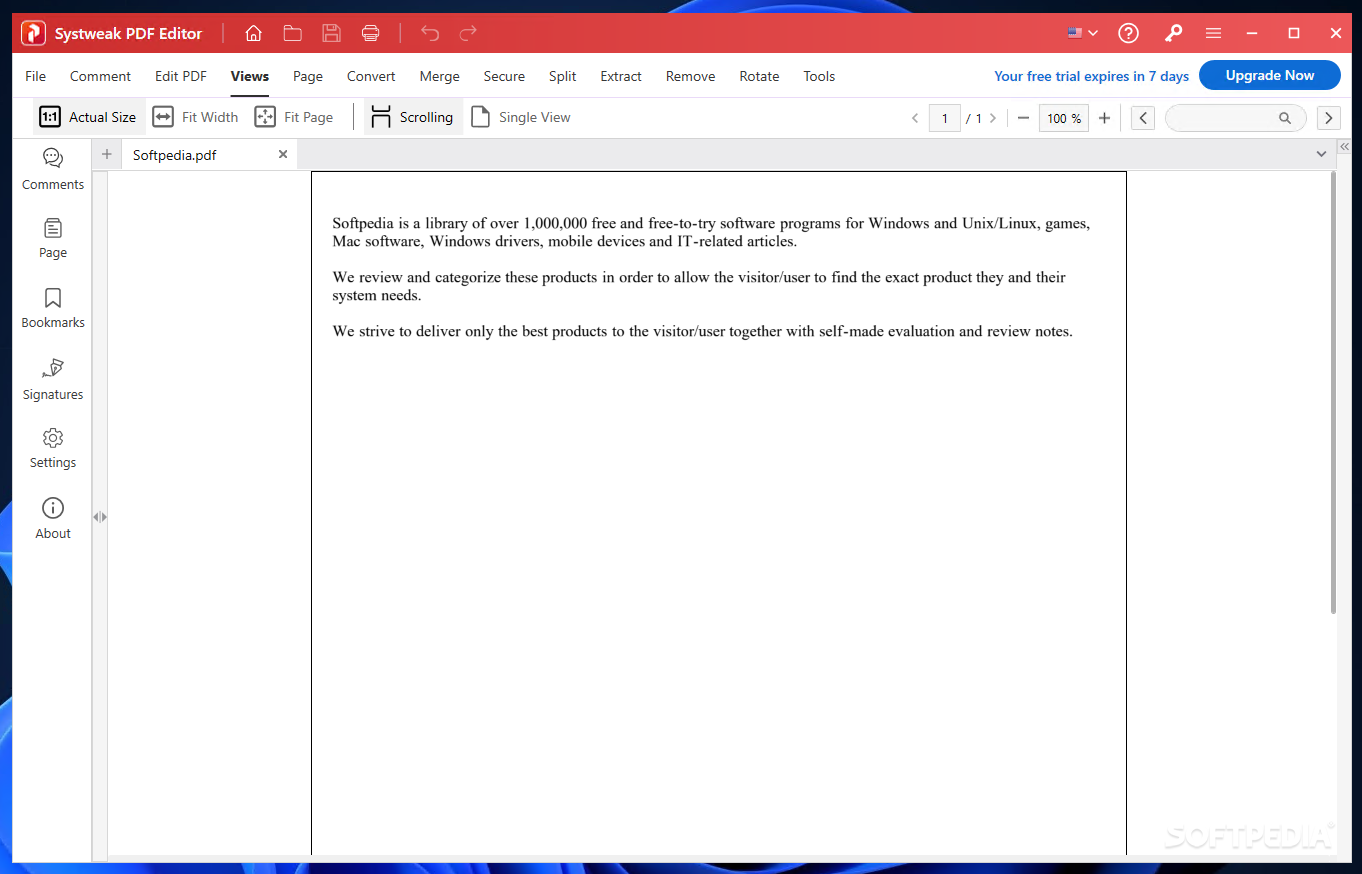Expand the open tabs list chevron
This screenshot has width=1362, height=874.
[1321, 154]
